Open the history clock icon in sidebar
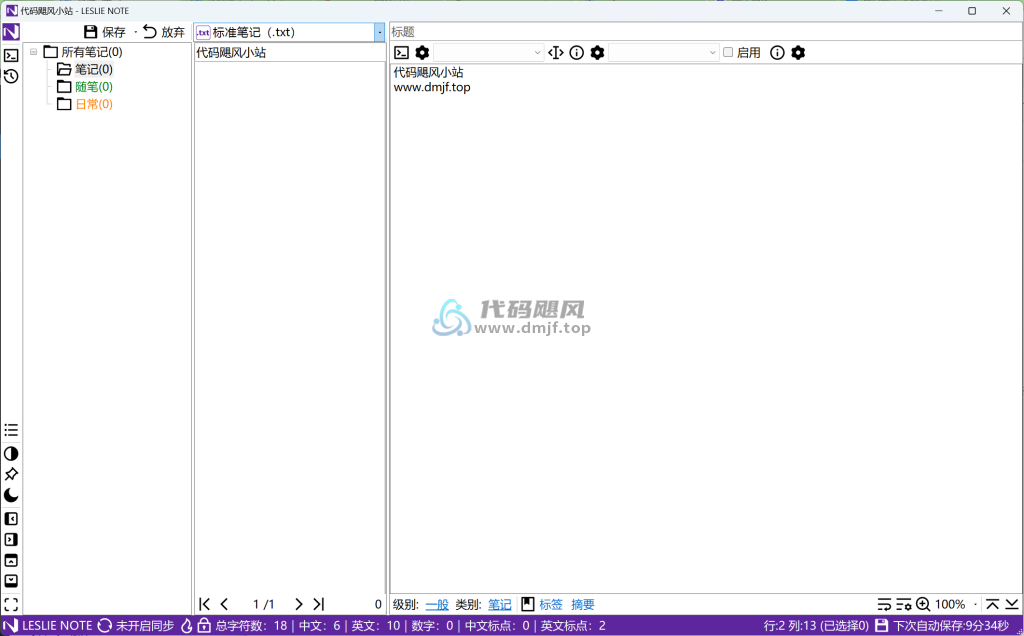 point(11,76)
